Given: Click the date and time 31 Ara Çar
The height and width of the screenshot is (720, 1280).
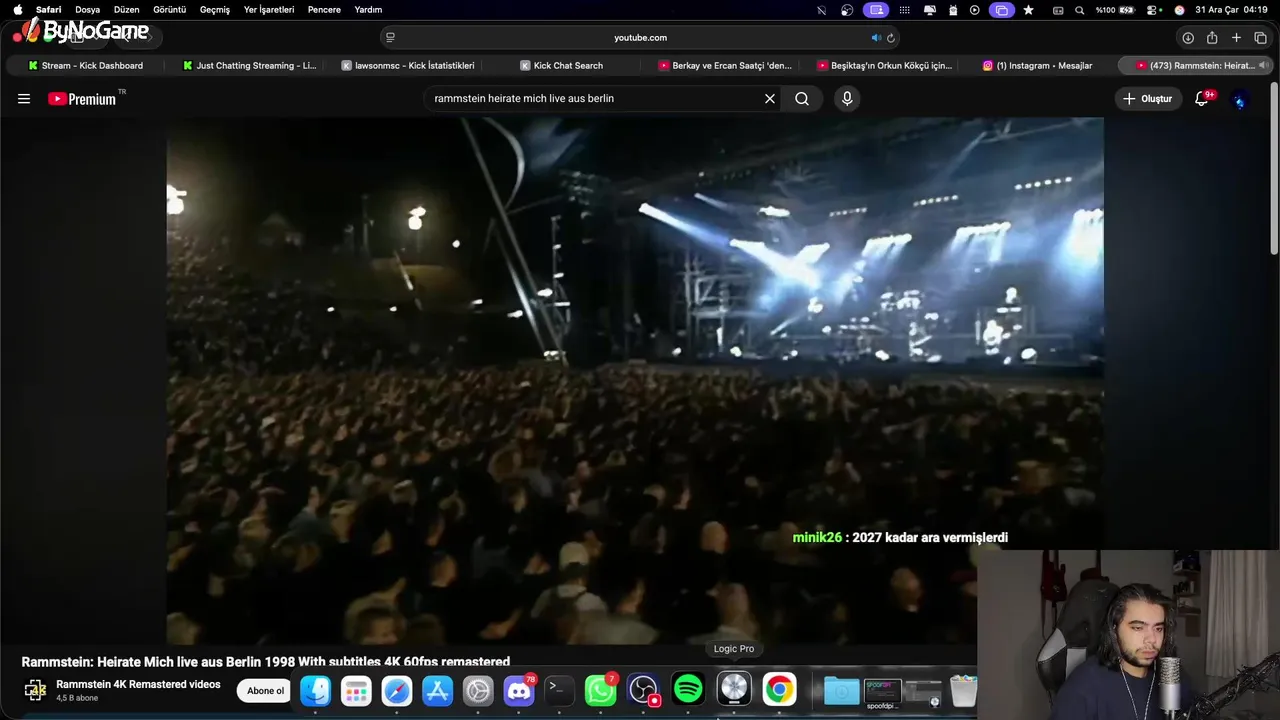Looking at the screenshot, I should [x=1232, y=10].
